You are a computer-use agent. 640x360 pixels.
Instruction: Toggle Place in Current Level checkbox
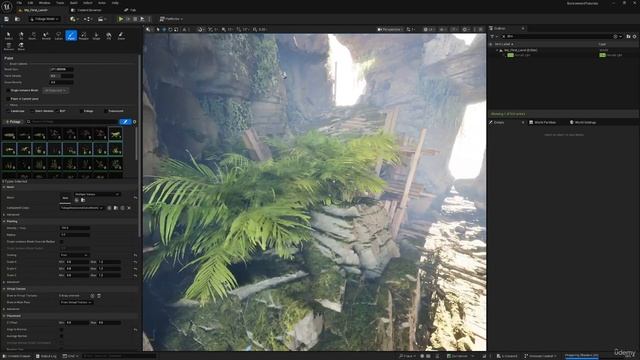coord(8,99)
